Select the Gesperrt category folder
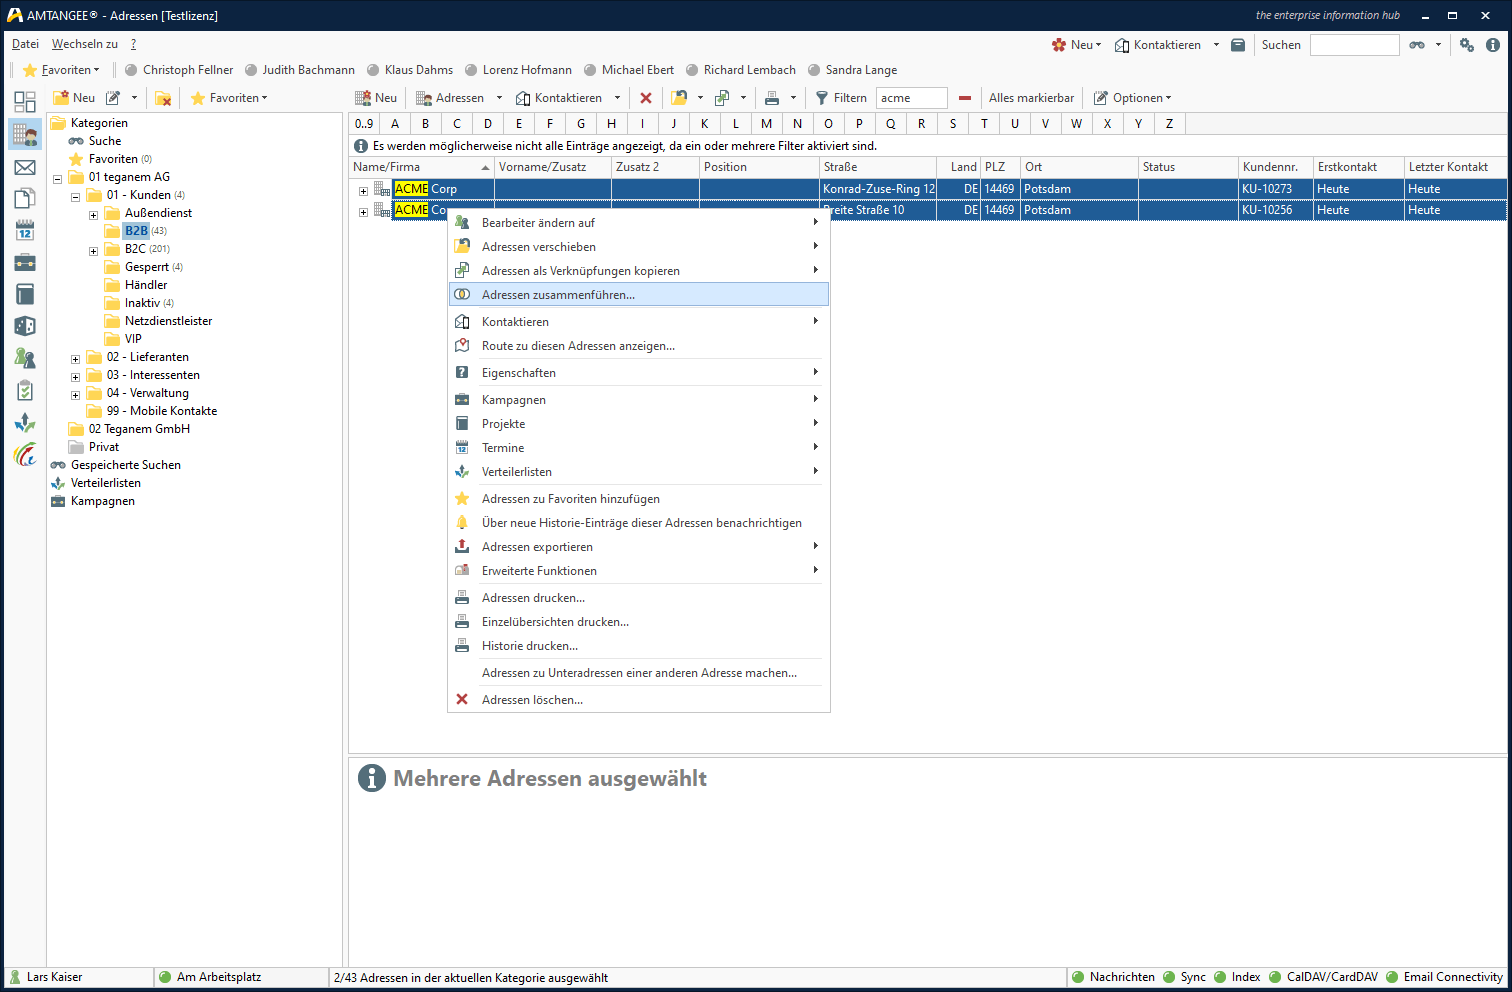 (146, 267)
